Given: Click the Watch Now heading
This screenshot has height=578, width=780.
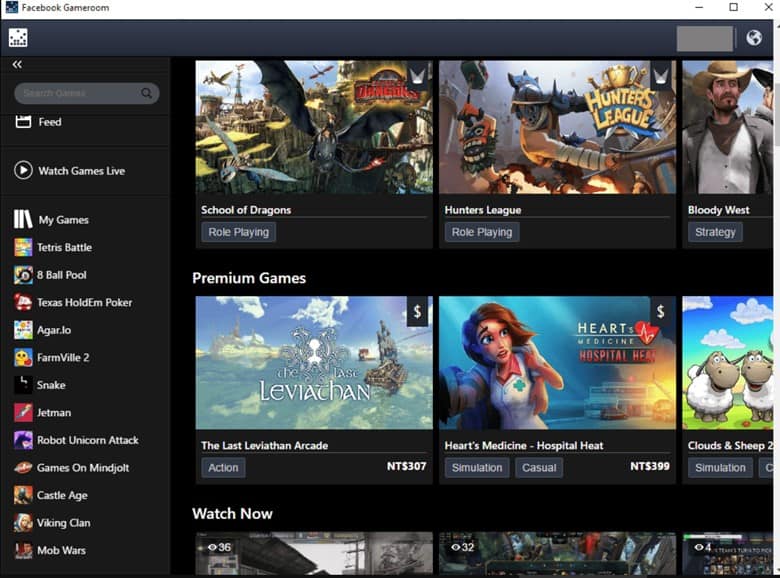Looking at the screenshot, I should click(232, 514).
